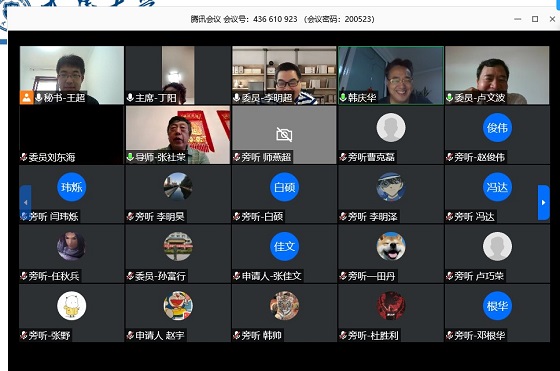Click the muted mic icon of 旁听—田丹
The width and height of the screenshot is (560, 371).
[x=343, y=276]
